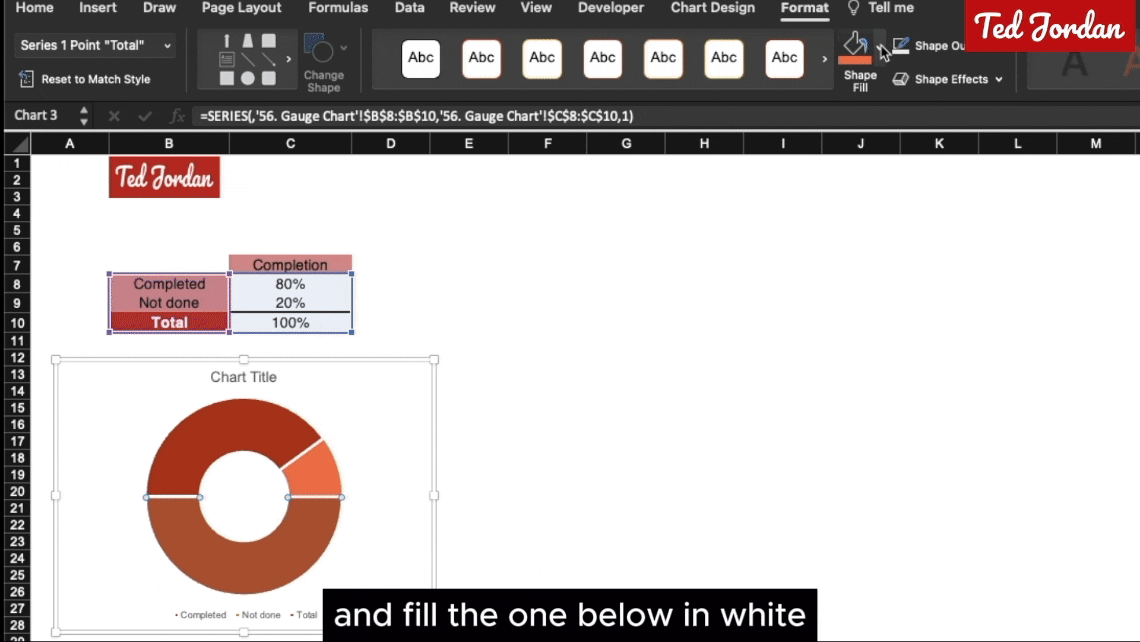Click the Chart Title text in chart
The width and height of the screenshot is (1140, 642).
tap(243, 377)
